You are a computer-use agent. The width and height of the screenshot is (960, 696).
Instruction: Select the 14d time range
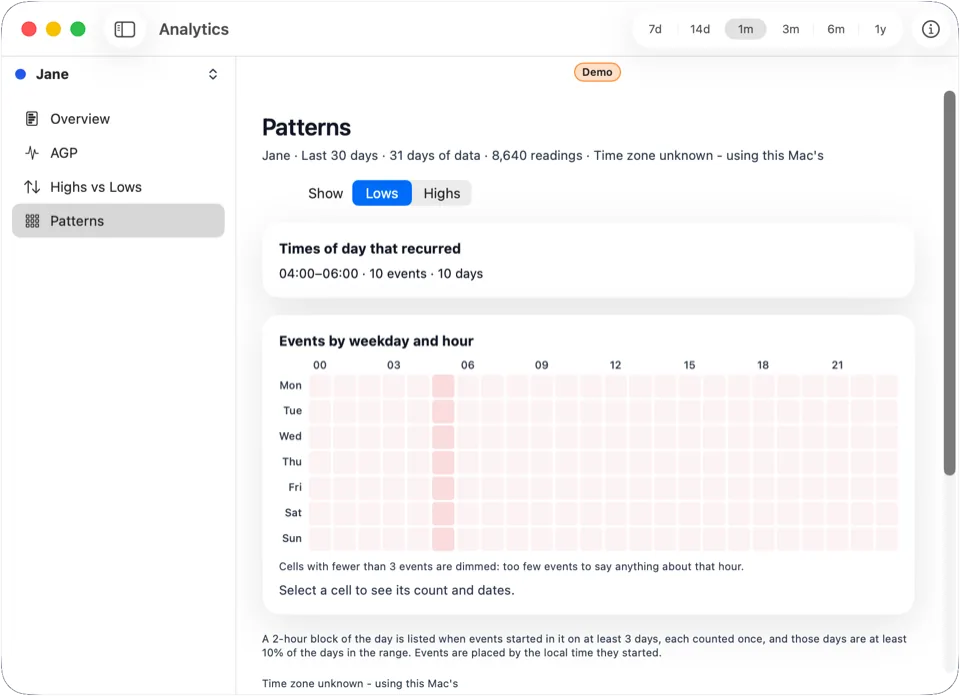coord(700,29)
